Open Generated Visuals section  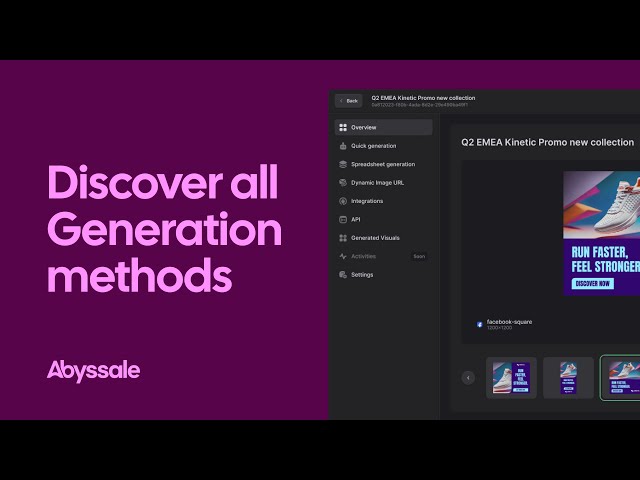coord(383,238)
